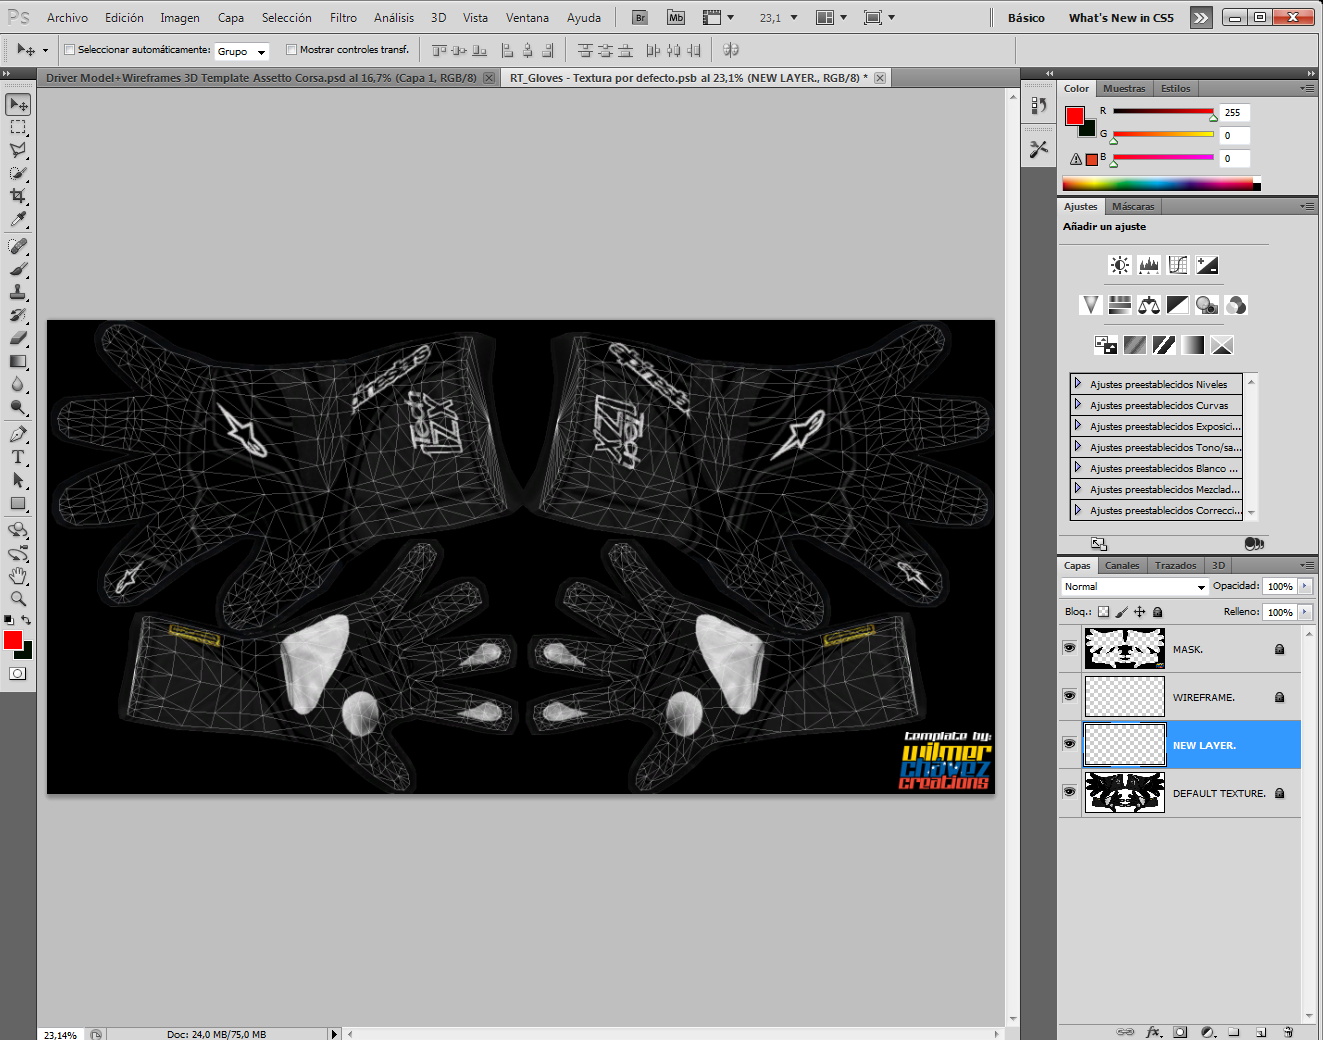Image resolution: width=1323 pixels, height=1040 pixels.
Task: Open Mini Bridge with the Mb button
Action: tap(676, 17)
